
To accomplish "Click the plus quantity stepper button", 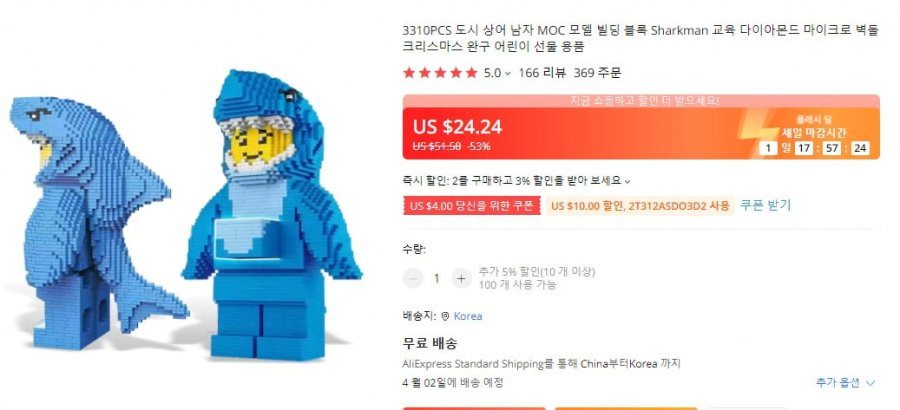I will 461,279.
